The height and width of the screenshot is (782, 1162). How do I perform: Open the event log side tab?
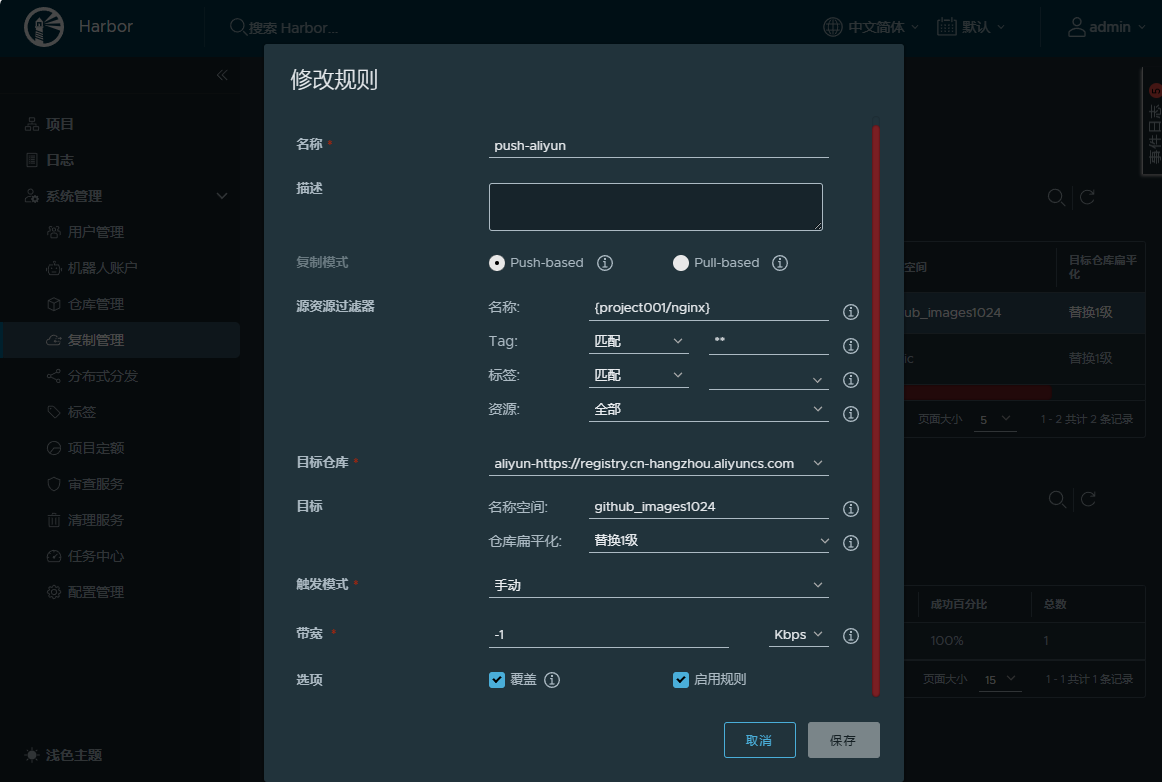coord(1153,122)
